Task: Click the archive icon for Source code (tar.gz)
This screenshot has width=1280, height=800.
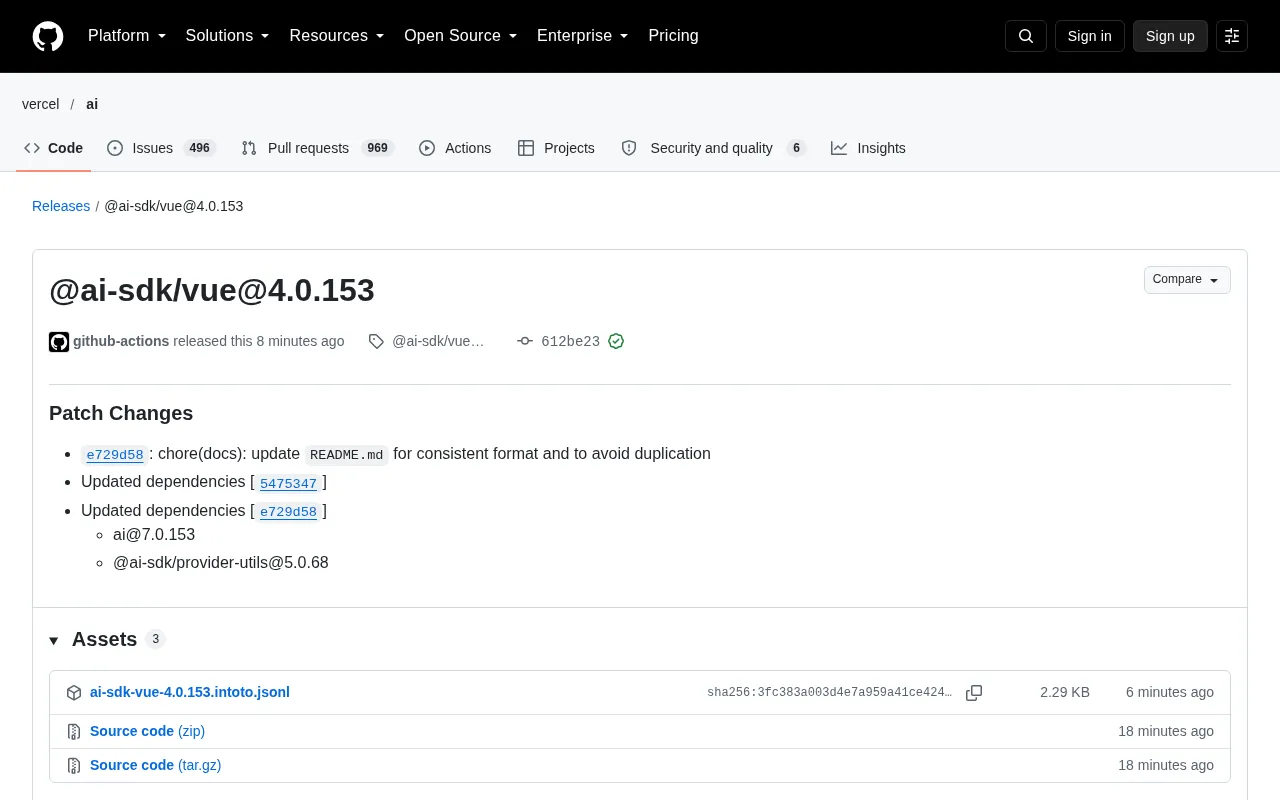Action: [74, 765]
